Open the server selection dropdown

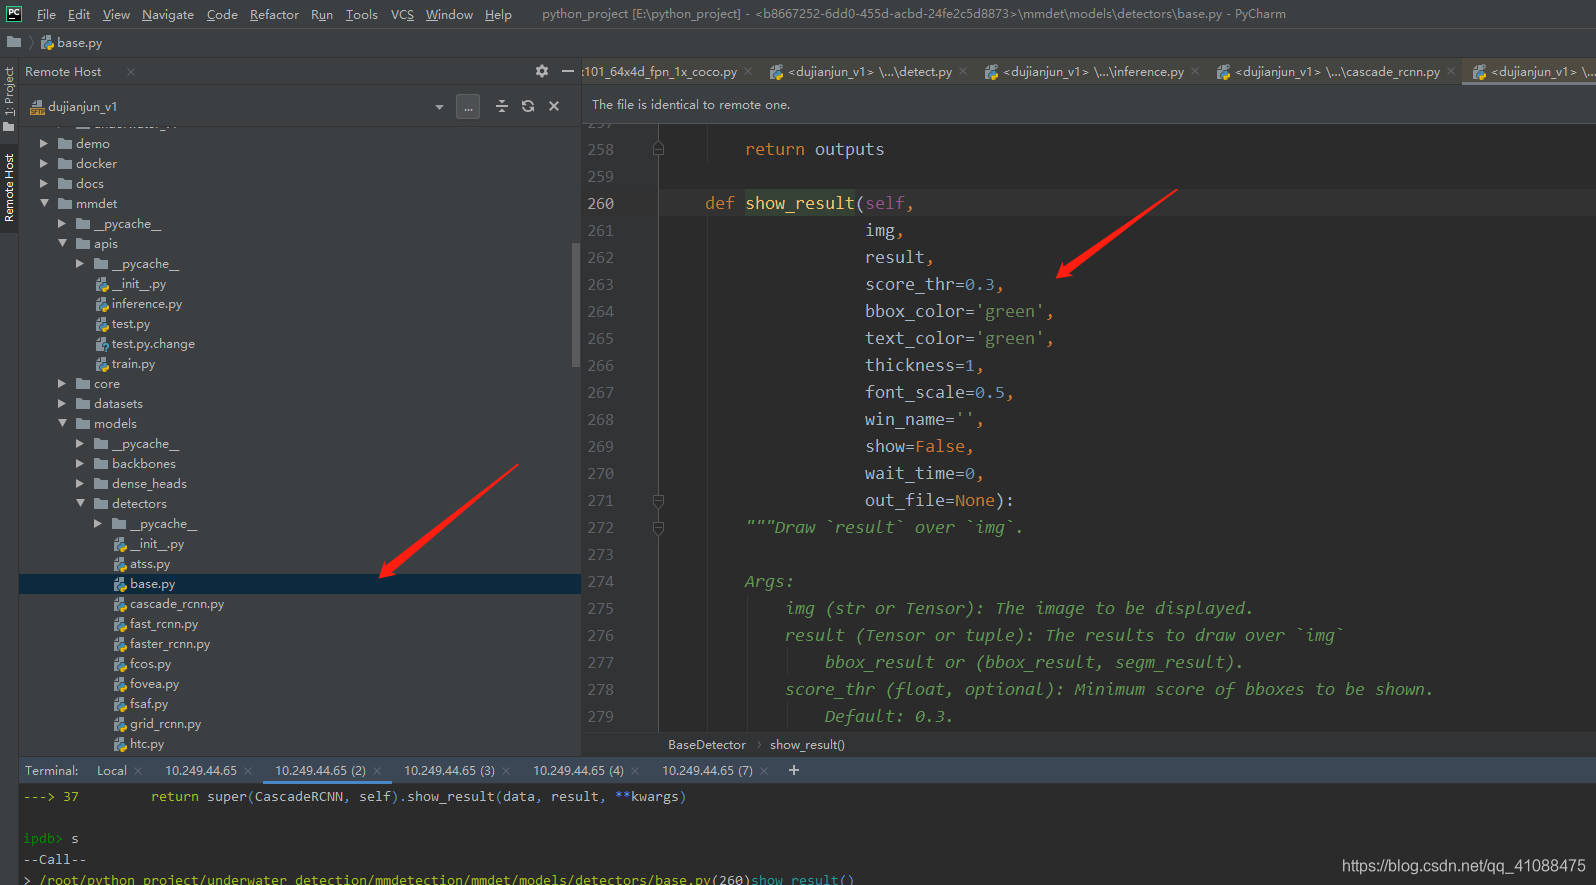coord(439,107)
